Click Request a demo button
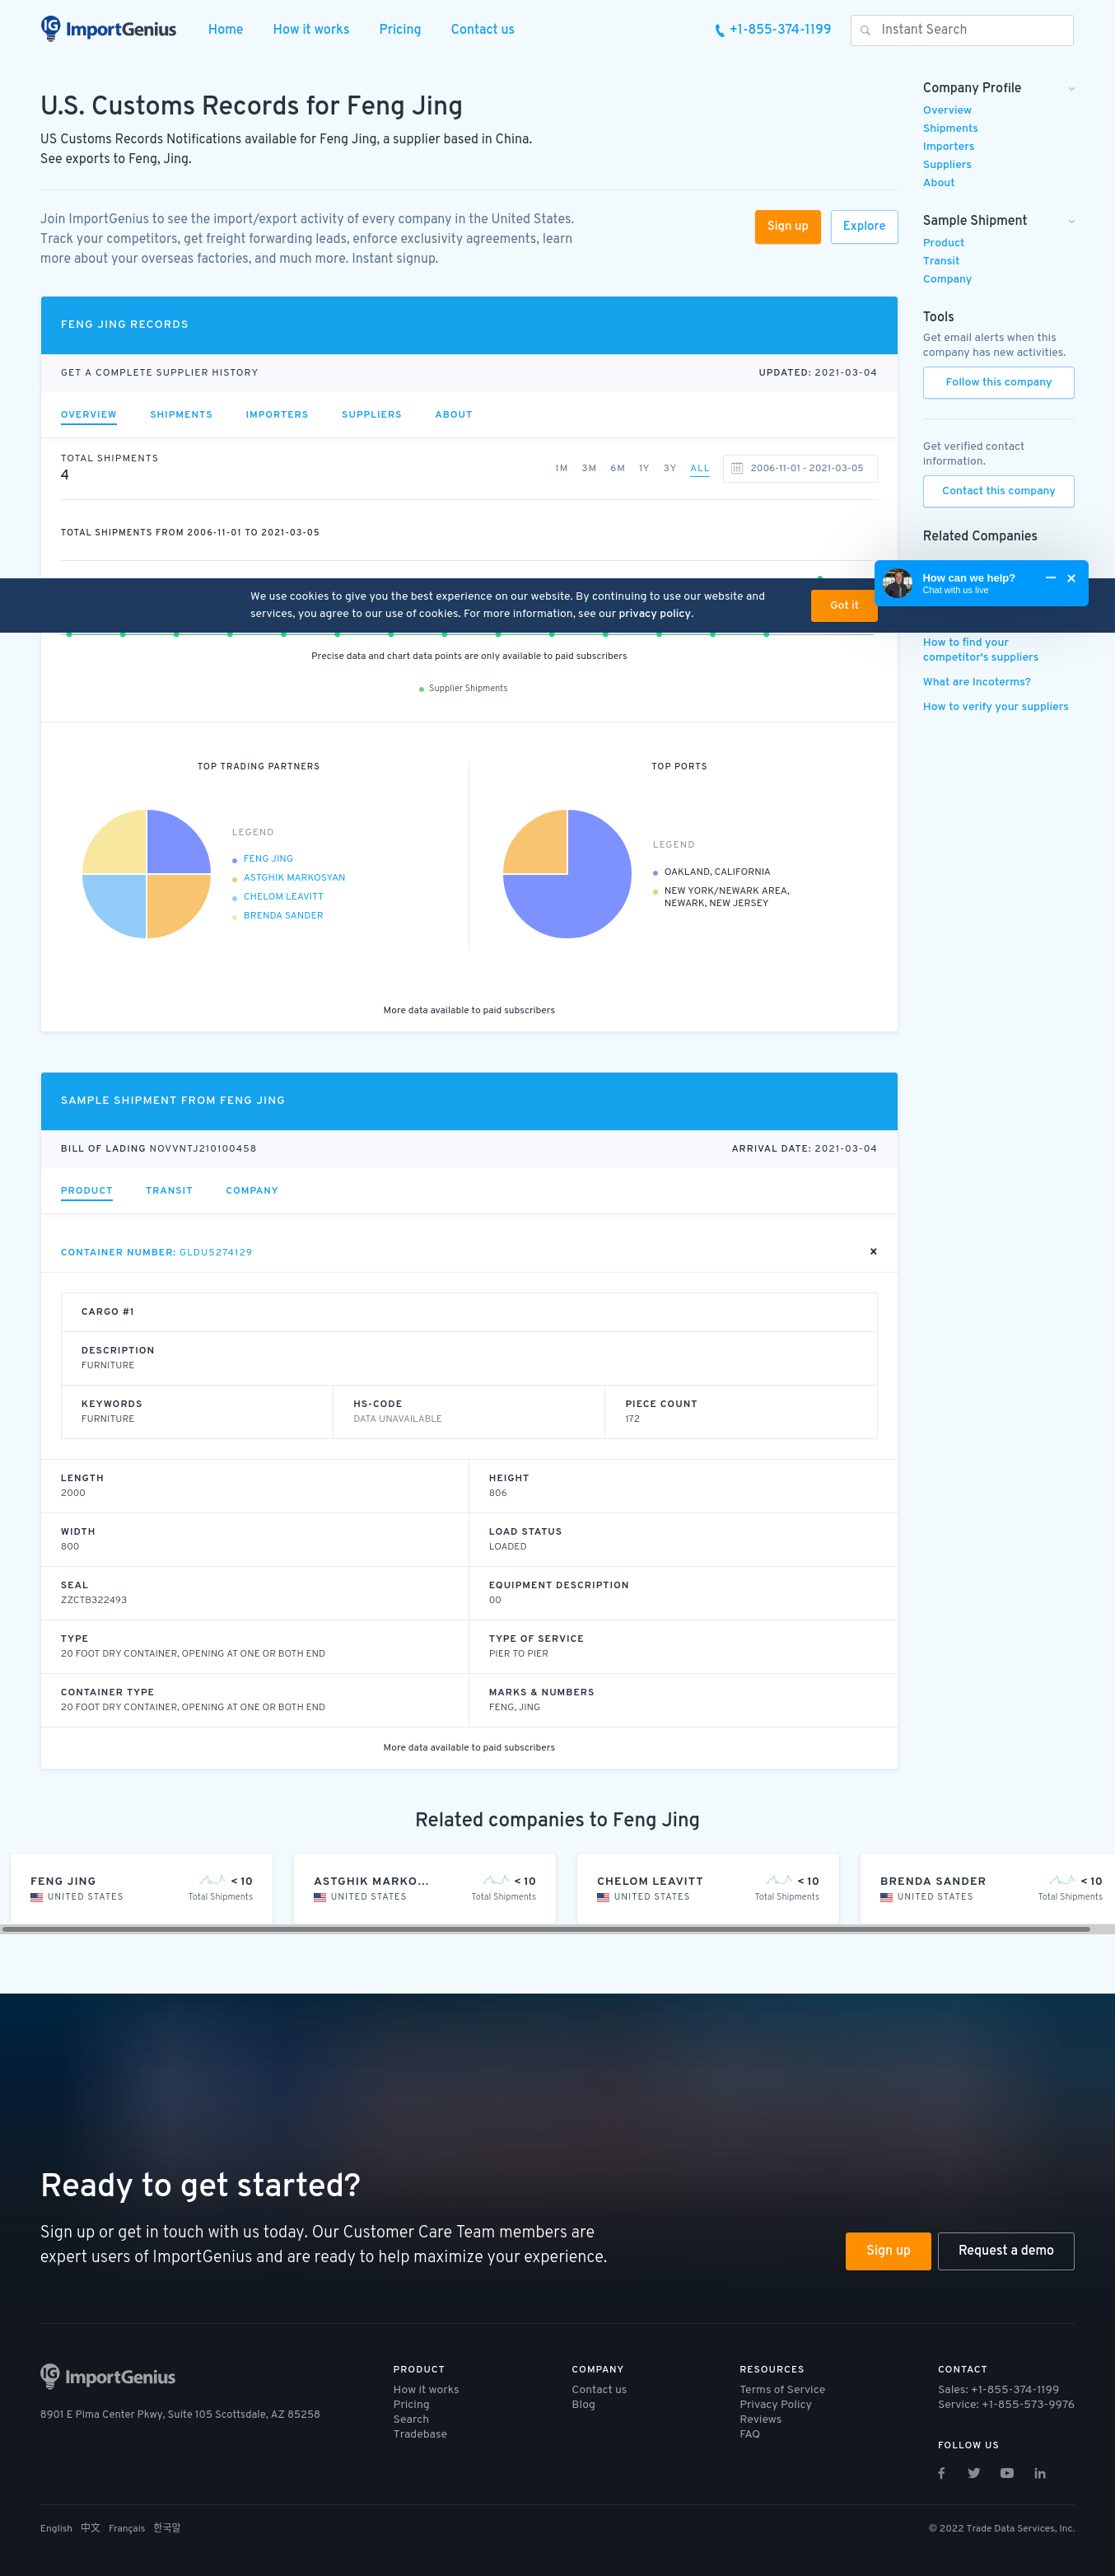 [x=1005, y=2250]
